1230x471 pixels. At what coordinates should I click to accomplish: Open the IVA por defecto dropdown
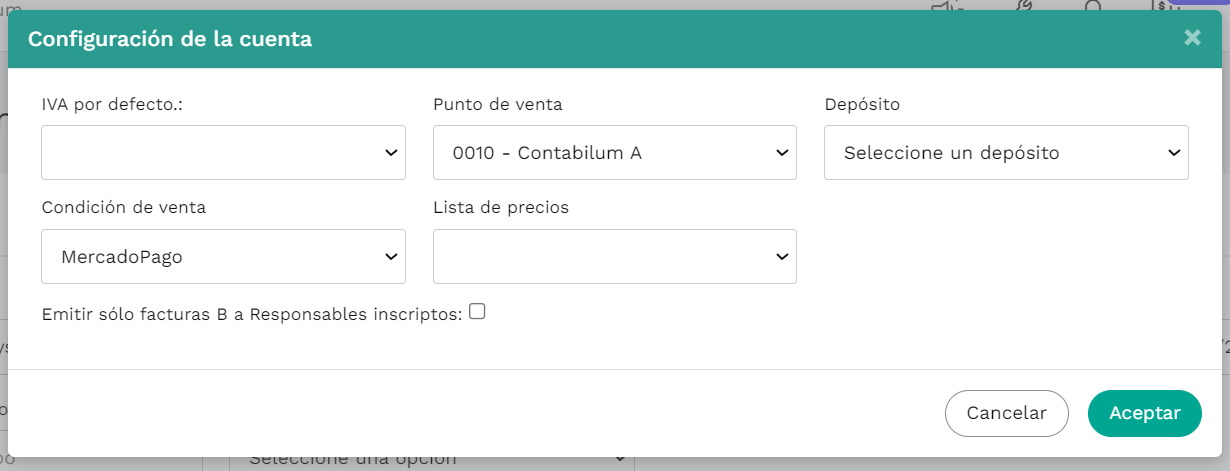(223, 152)
